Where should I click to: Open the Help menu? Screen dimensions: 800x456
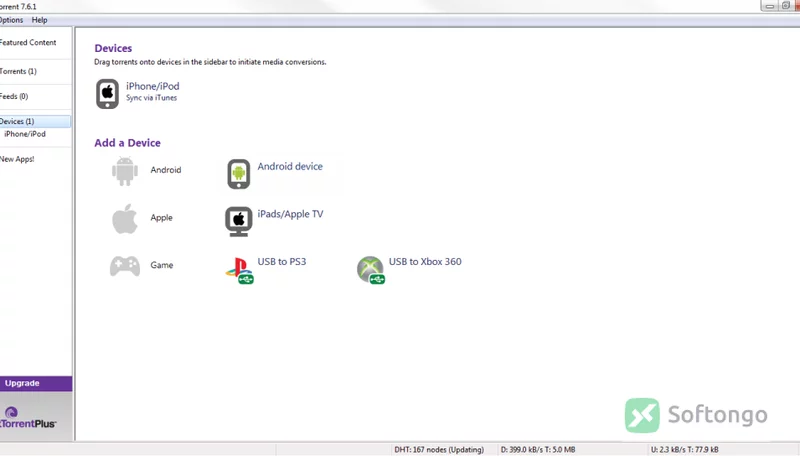click(39, 20)
